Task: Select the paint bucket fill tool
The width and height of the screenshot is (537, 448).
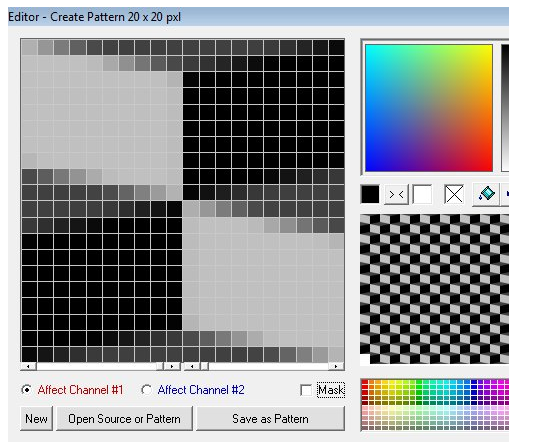Action: pos(486,195)
